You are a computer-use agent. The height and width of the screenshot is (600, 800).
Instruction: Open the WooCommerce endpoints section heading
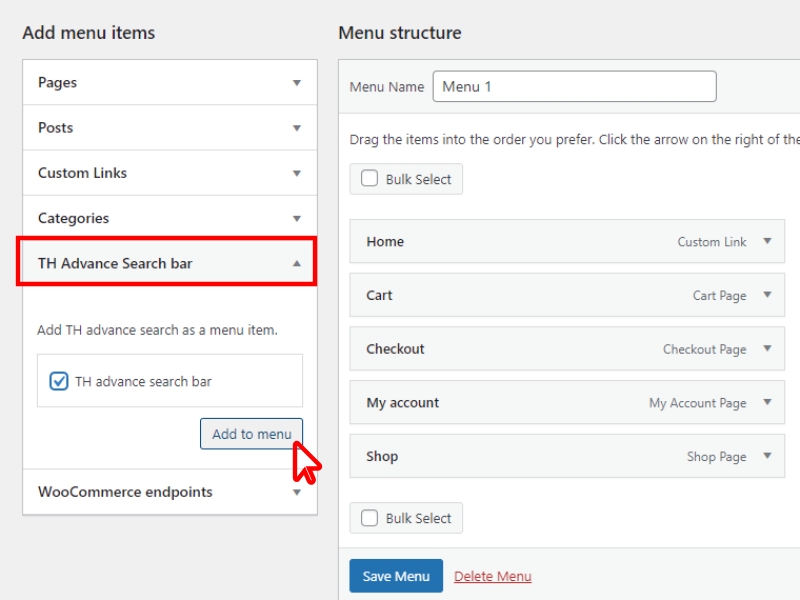coord(126,492)
